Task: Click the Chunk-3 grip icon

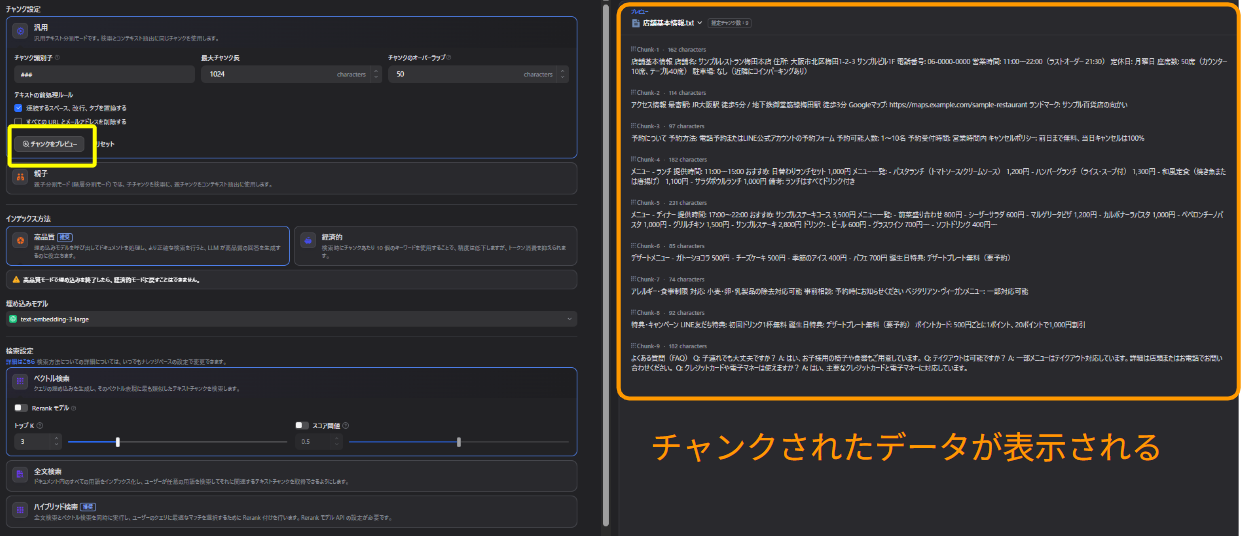Action: (633, 126)
